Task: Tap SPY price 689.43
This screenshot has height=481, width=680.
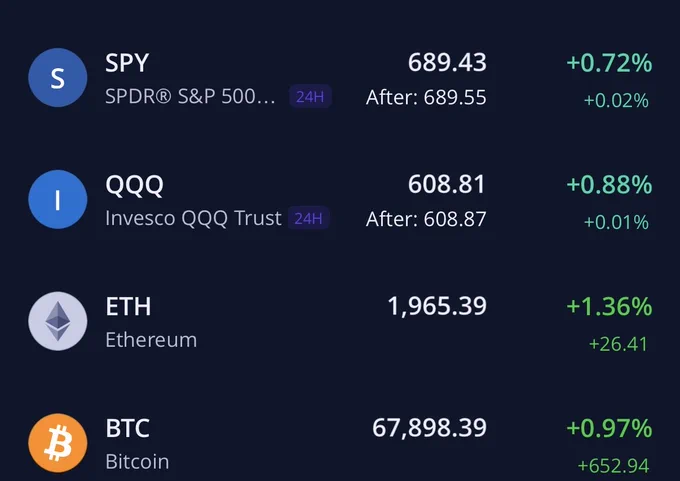Action: 447,62
